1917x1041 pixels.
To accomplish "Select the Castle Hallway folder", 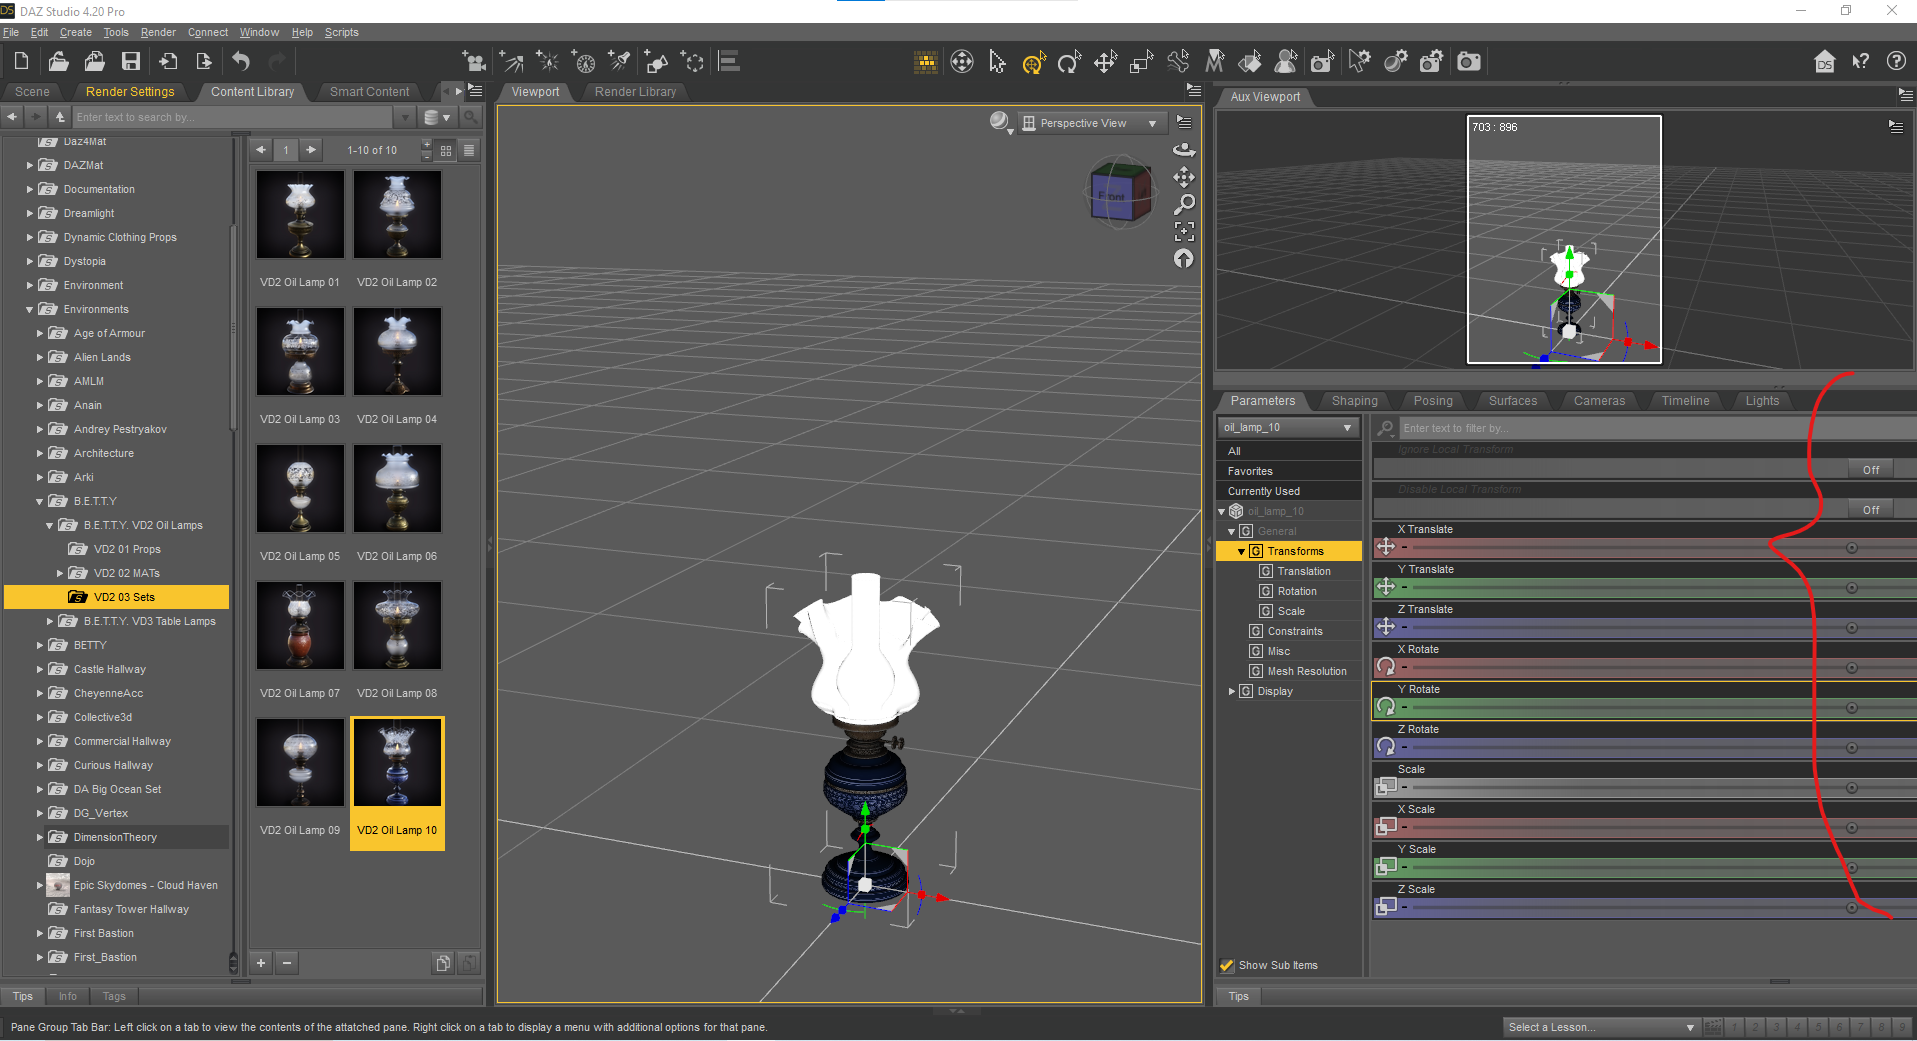I will coord(110,670).
